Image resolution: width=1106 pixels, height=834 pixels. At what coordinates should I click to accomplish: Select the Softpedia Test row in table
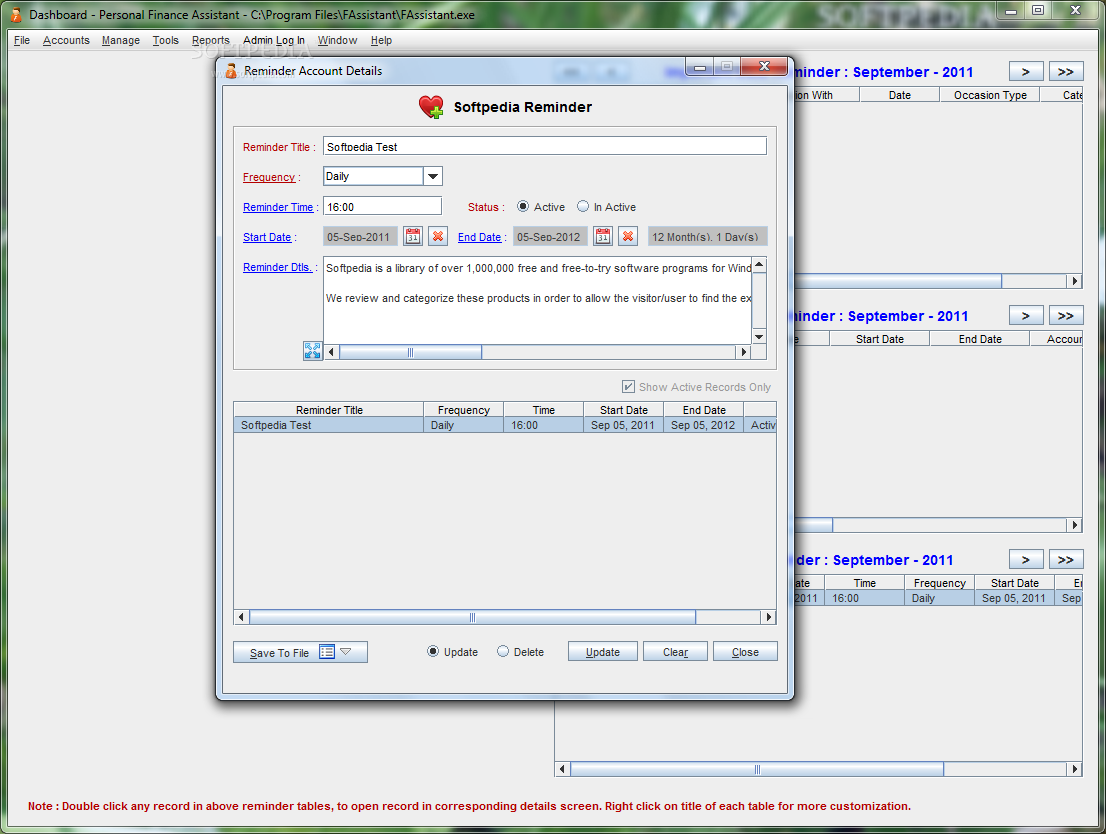pos(505,425)
